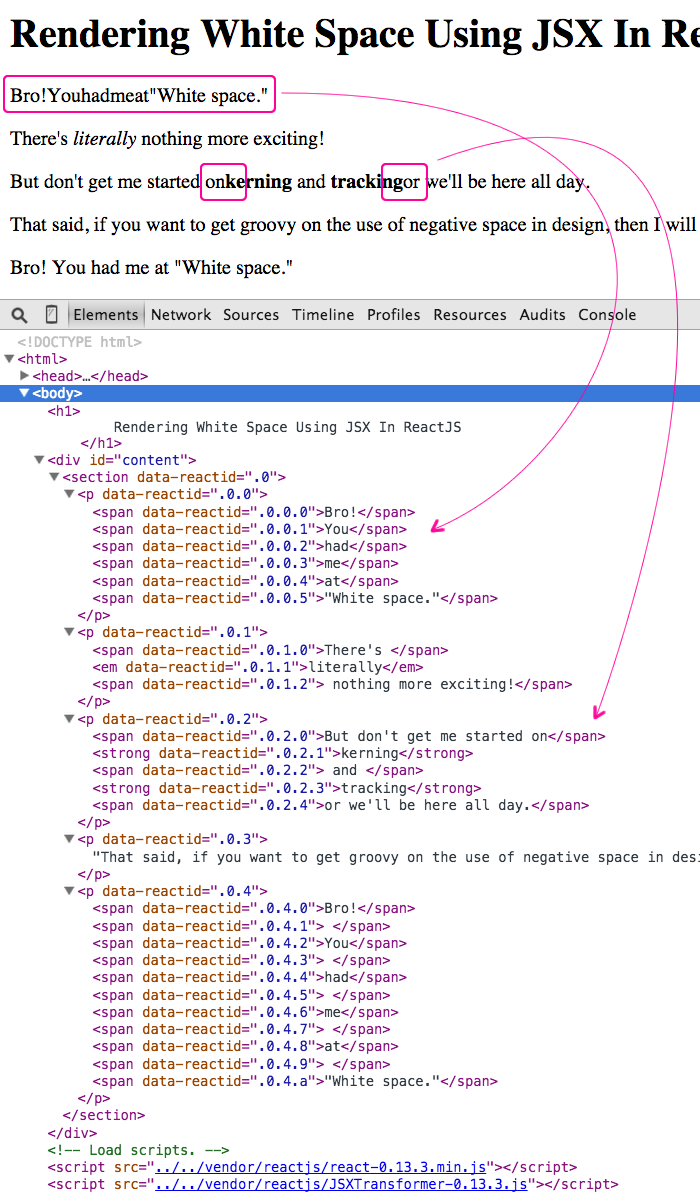Screen dimensions: 700x1195
Task: Select the Timeline tab
Action: (x=323, y=315)
